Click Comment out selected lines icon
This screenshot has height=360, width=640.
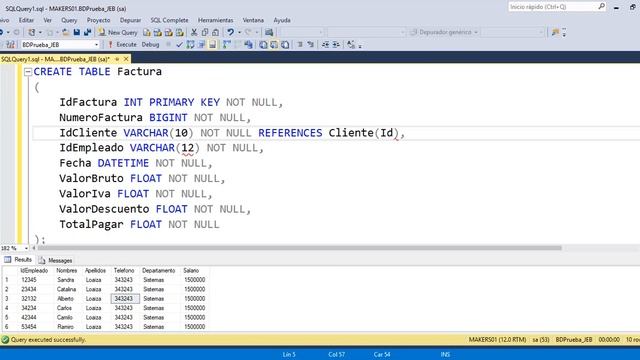[x=300, y=44]
